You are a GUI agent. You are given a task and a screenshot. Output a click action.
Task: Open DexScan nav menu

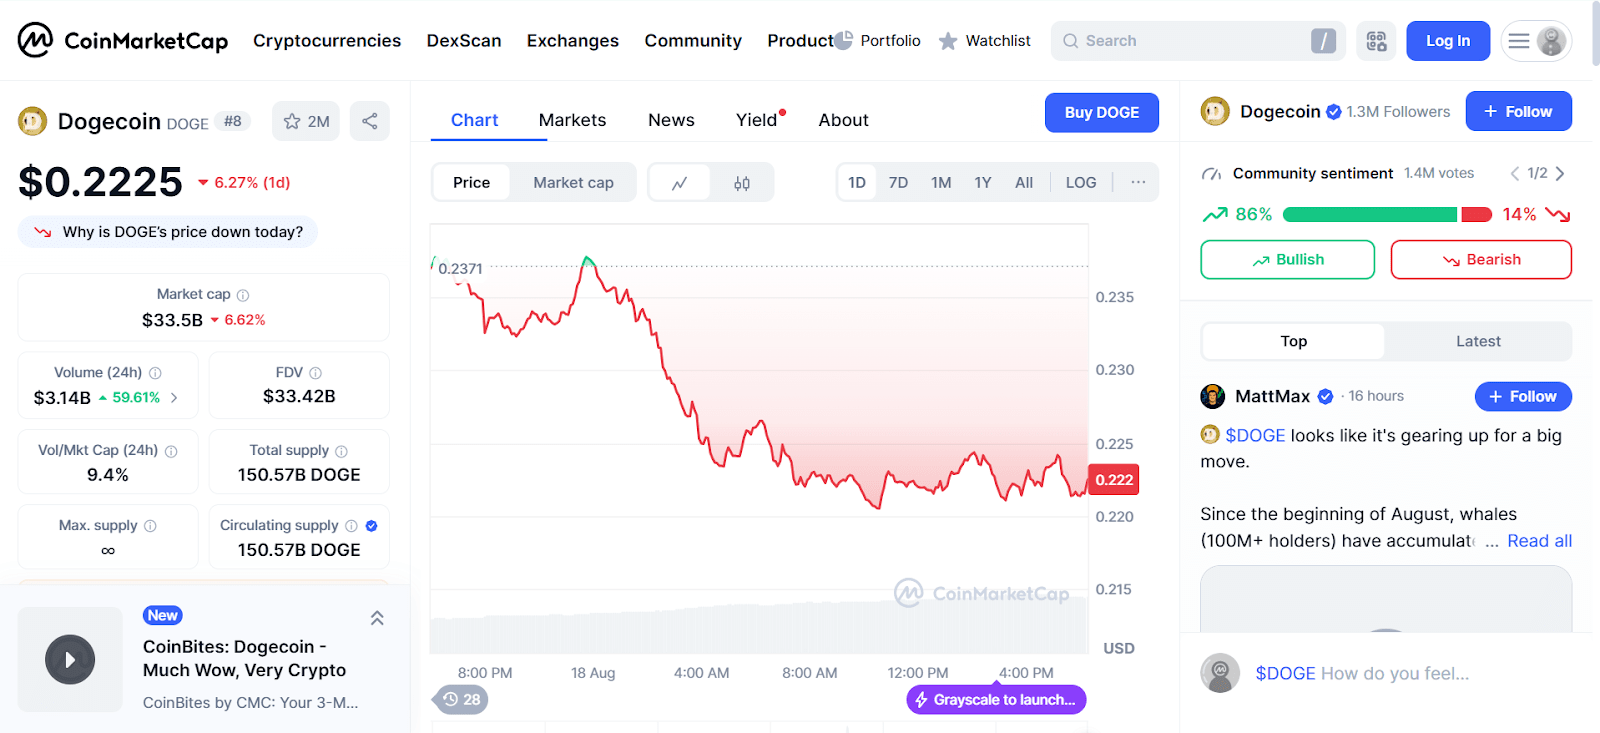(464, 41)
